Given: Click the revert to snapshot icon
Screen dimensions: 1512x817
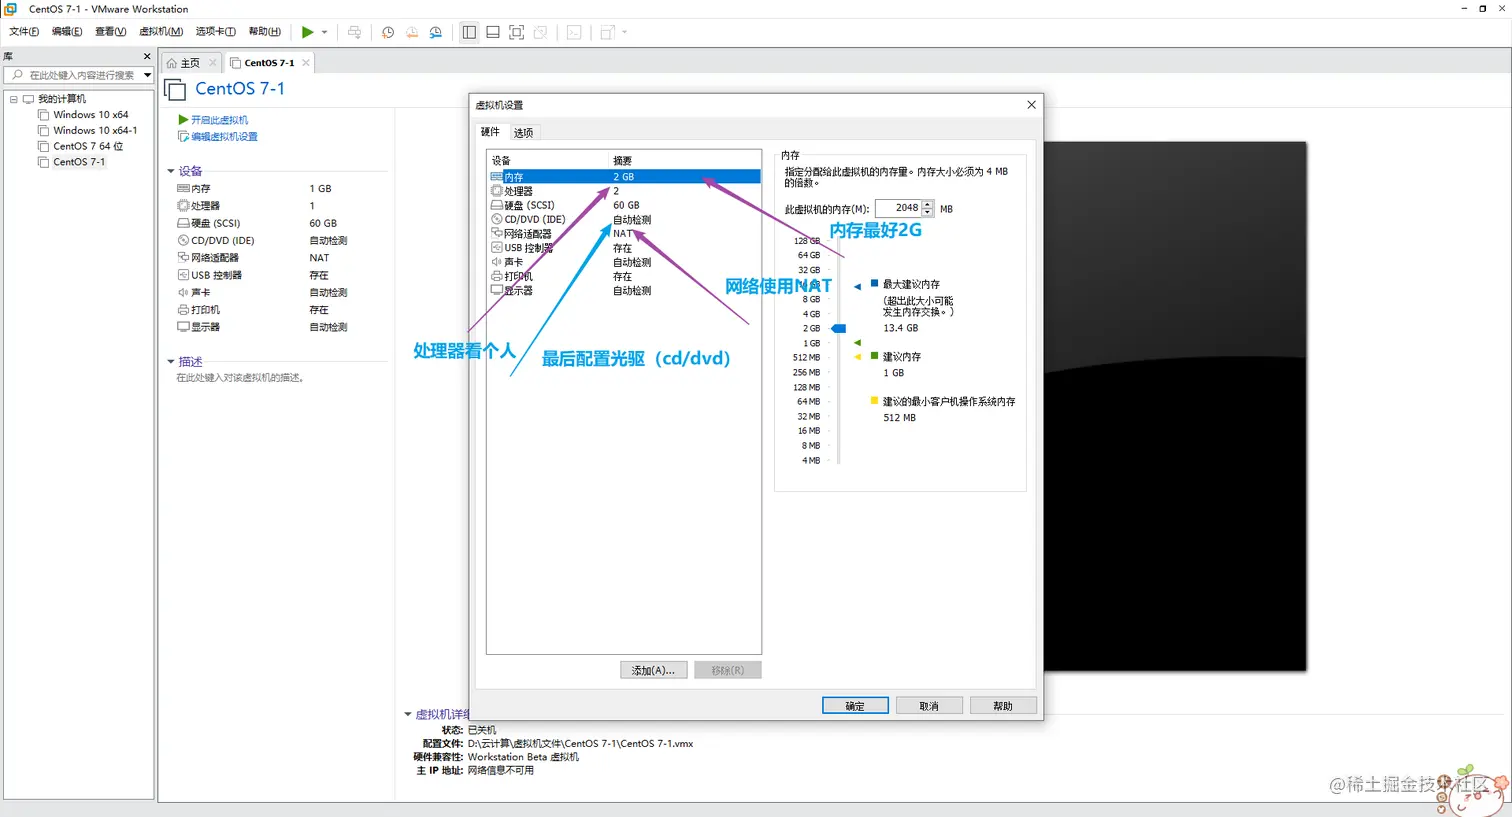Looking at the screenshot, I should (x=412, y=32).
